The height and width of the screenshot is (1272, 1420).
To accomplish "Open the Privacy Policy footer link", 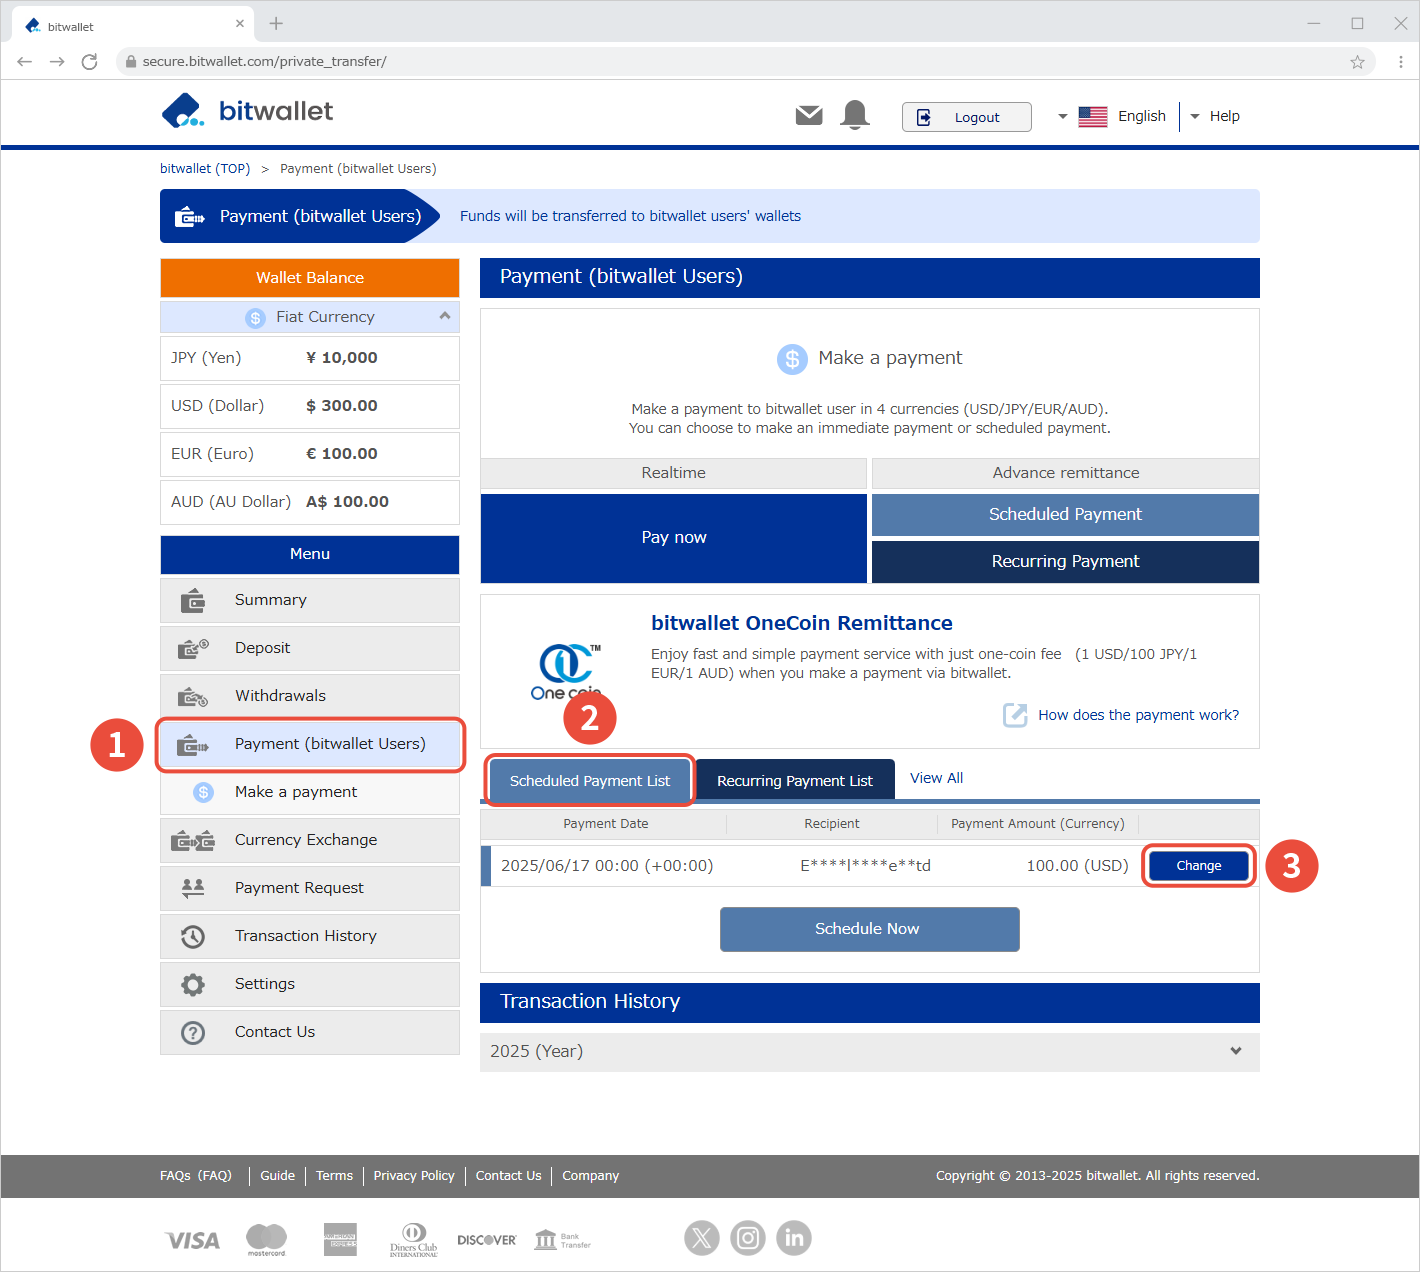I will tap(414, 1176).
